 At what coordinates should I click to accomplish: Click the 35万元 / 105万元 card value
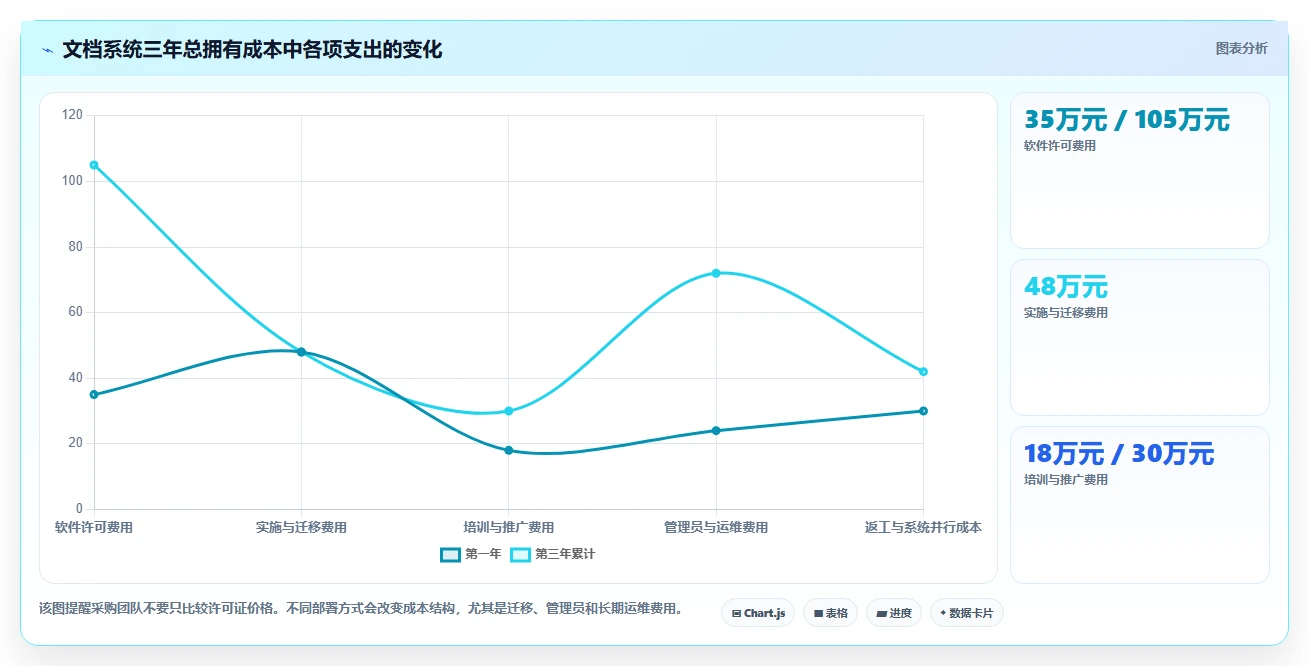coord(1126,120)
